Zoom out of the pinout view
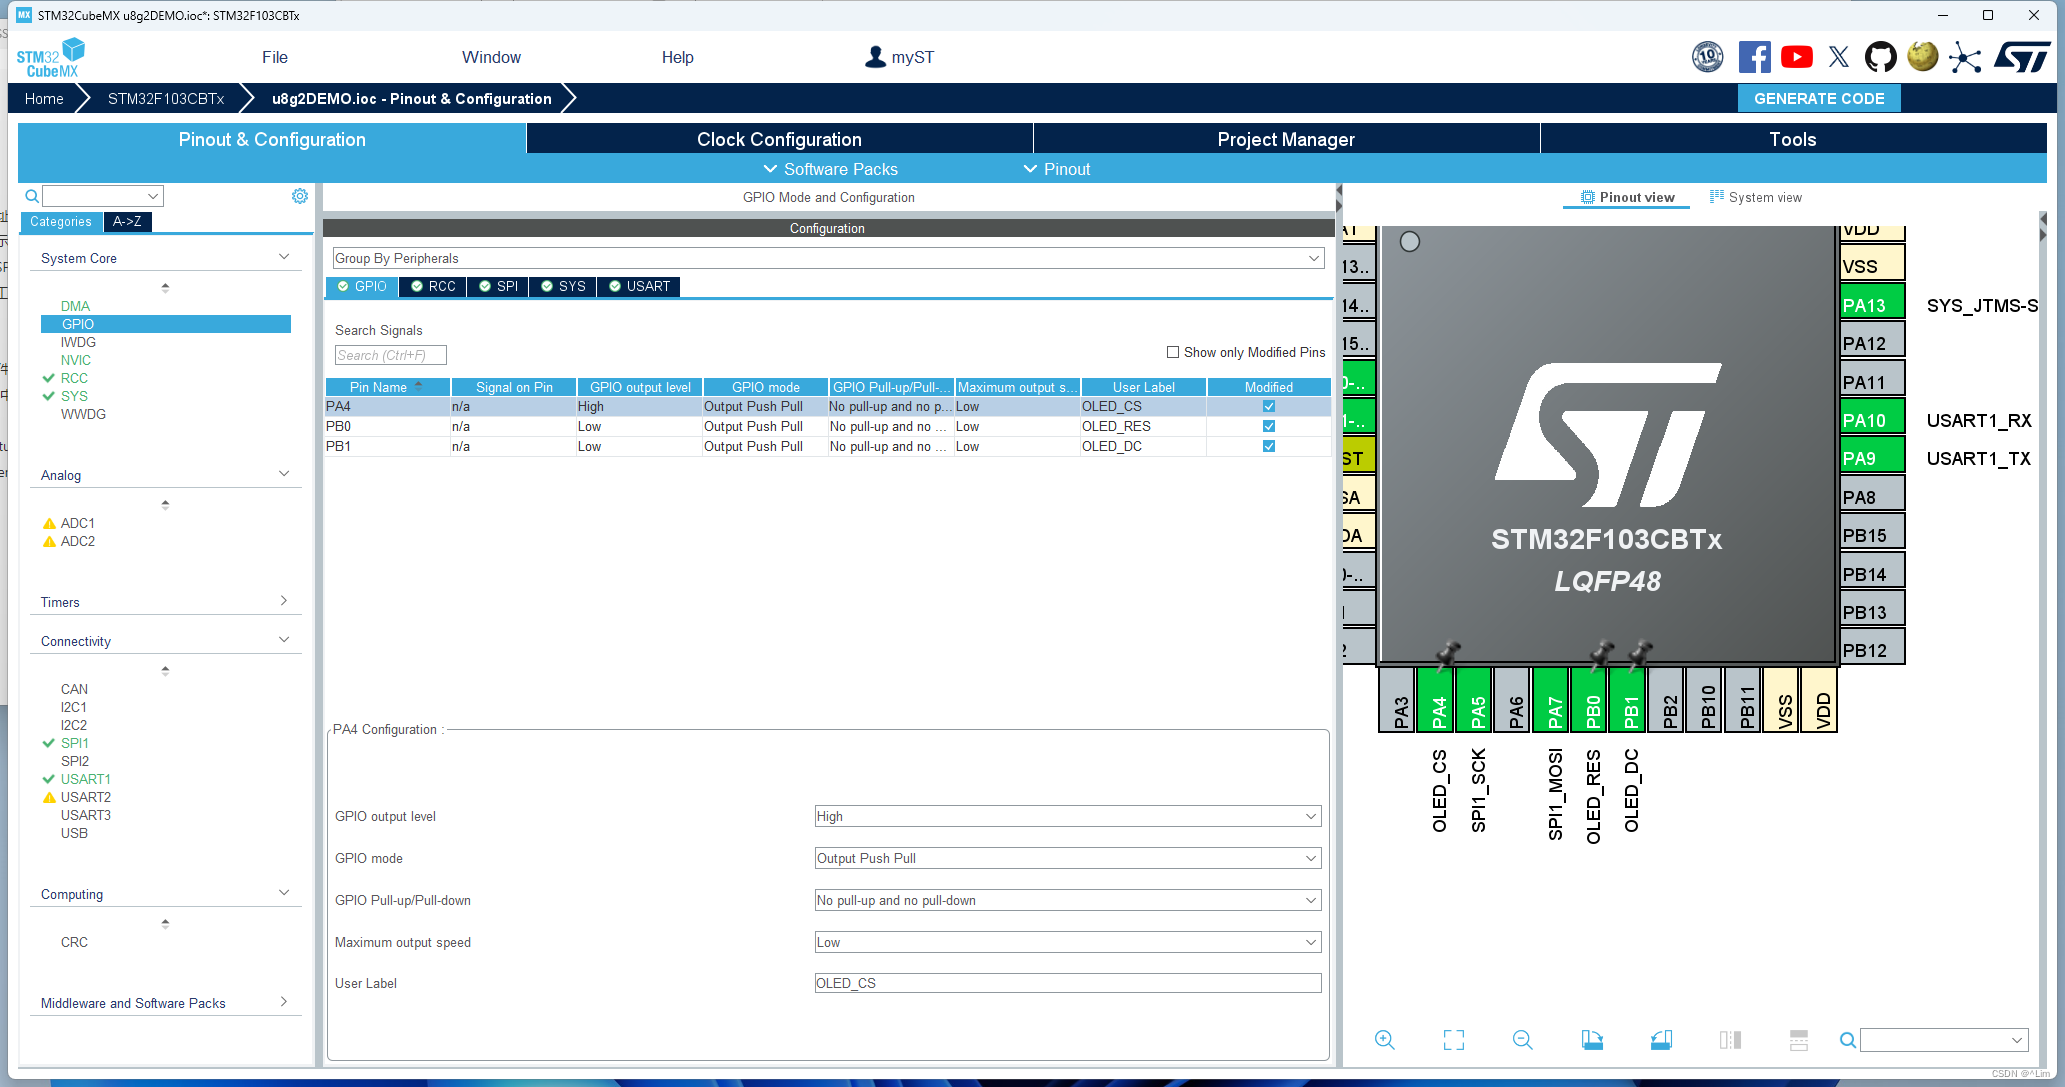This screenshot has width=2065, height=1087. [x=1523, y=1040]
